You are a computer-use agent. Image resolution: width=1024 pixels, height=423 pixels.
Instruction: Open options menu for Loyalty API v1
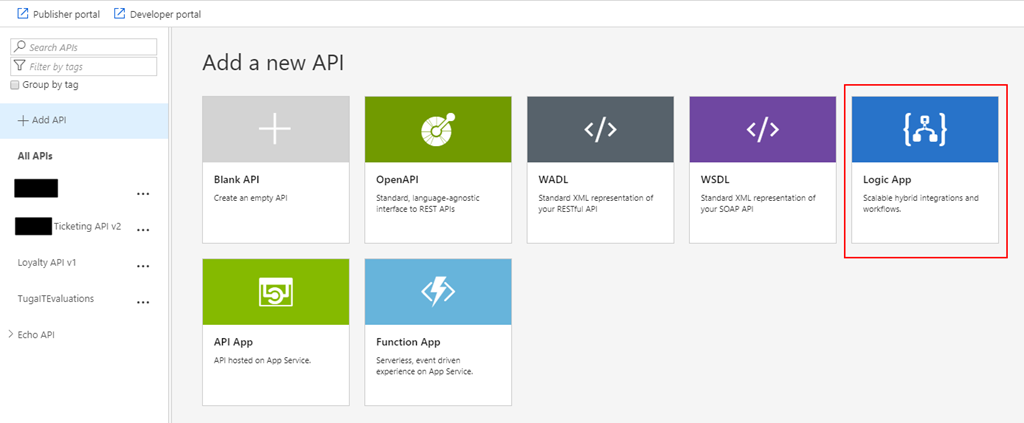pyautogui.click(x=143, y=266)
